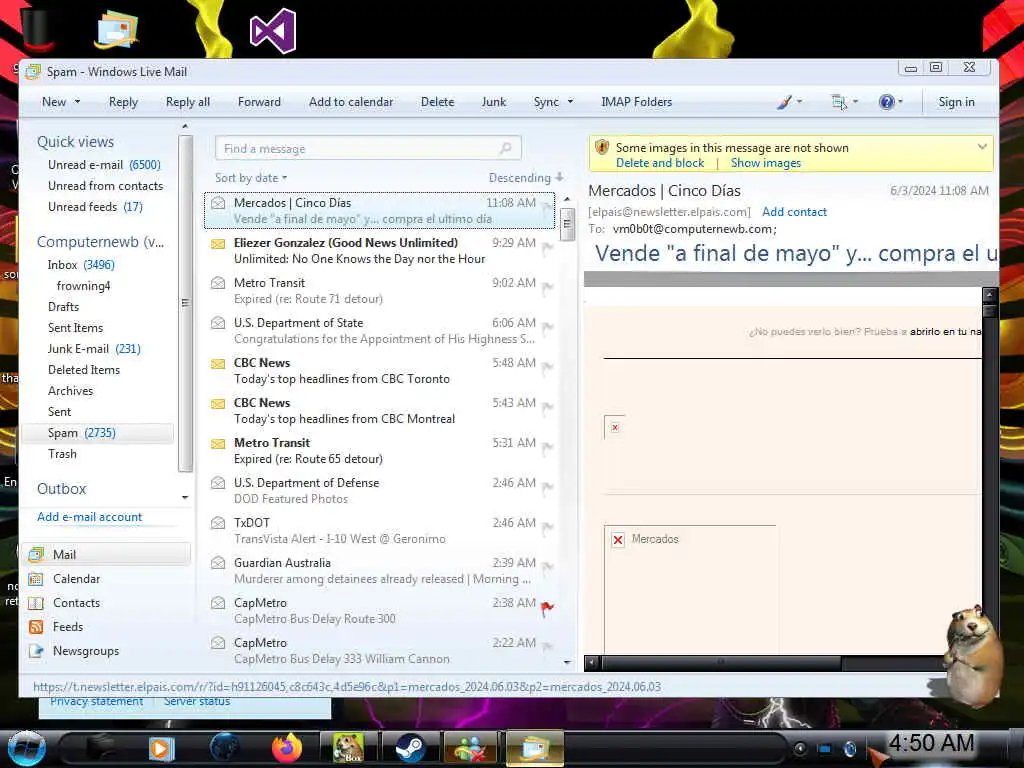The image size is (1024, 768).
Task: Open Firefox from the taskbar
Action: tap(286, 748)
